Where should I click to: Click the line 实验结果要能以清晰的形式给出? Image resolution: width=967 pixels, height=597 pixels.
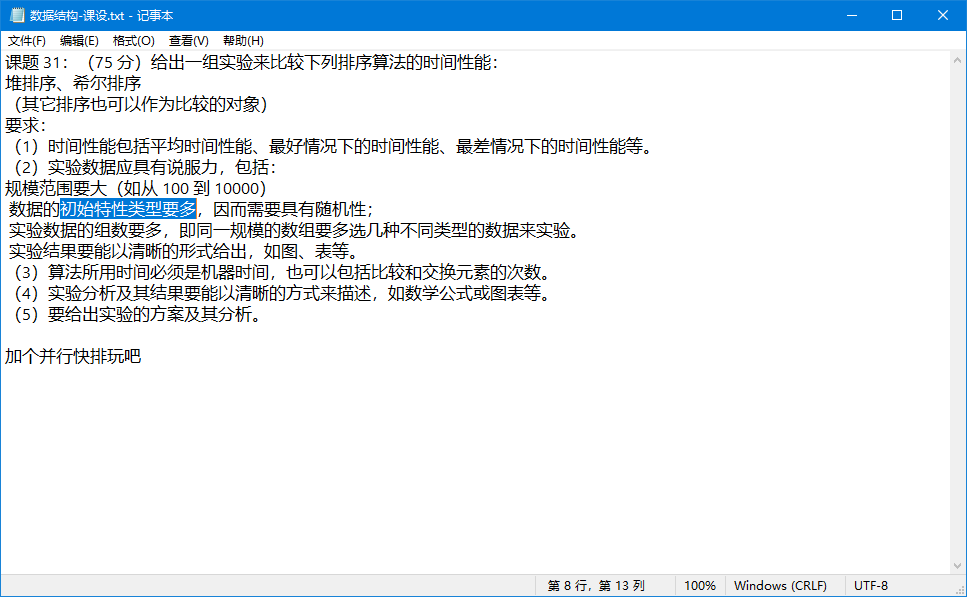click(x=184, y=252)
